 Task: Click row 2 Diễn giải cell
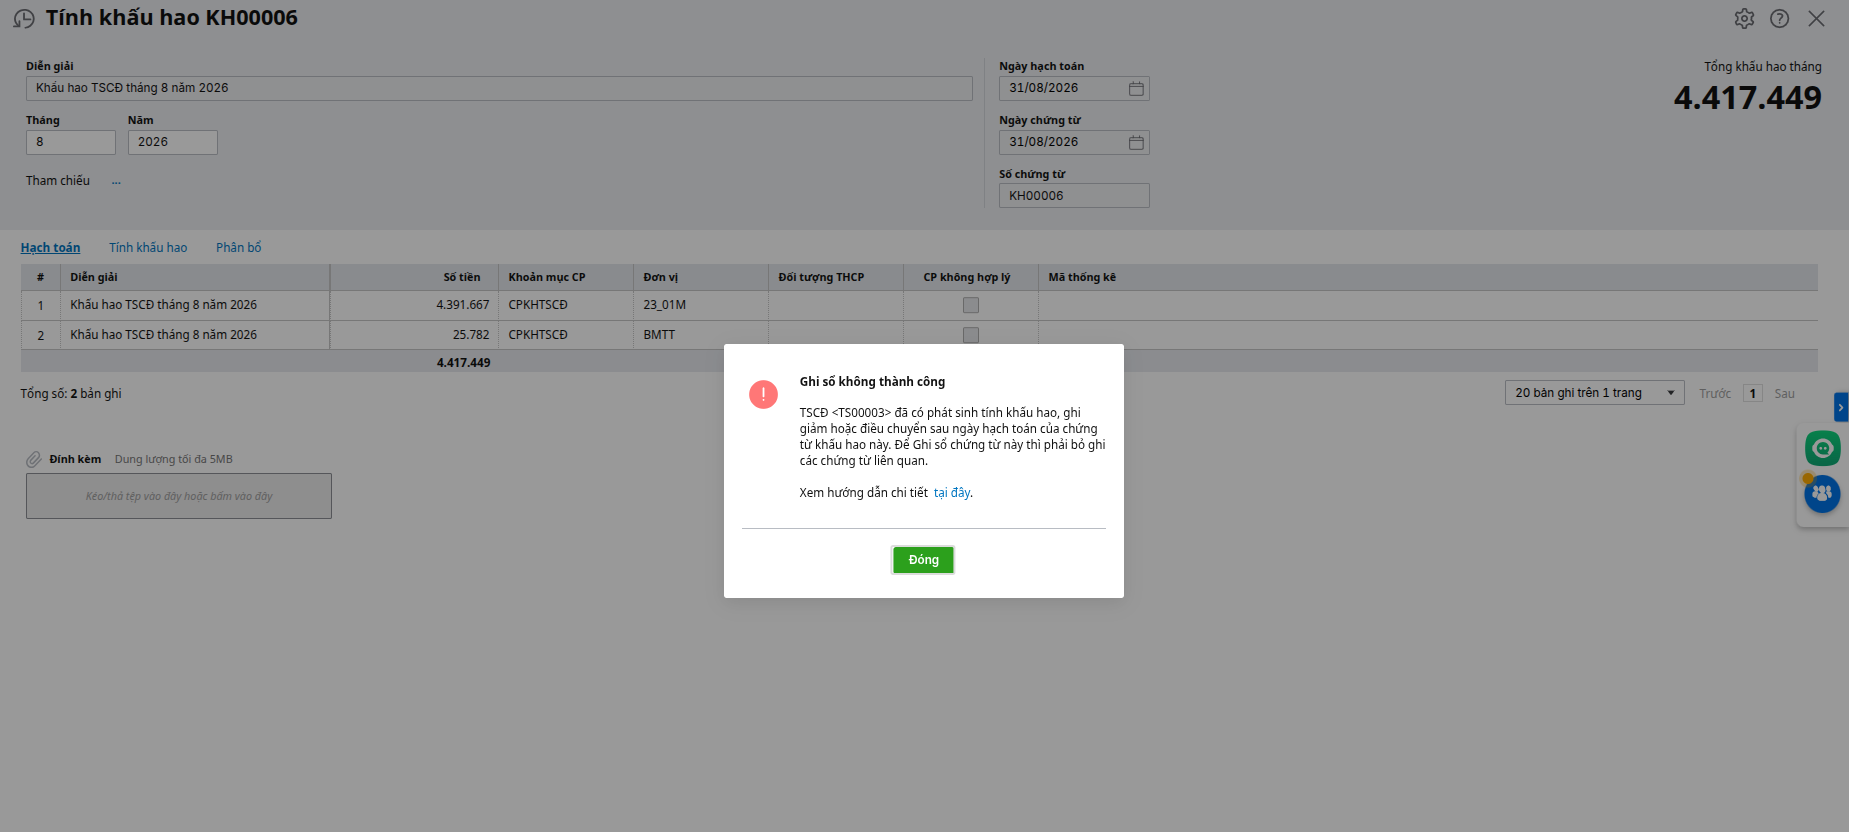click(195, 335)
